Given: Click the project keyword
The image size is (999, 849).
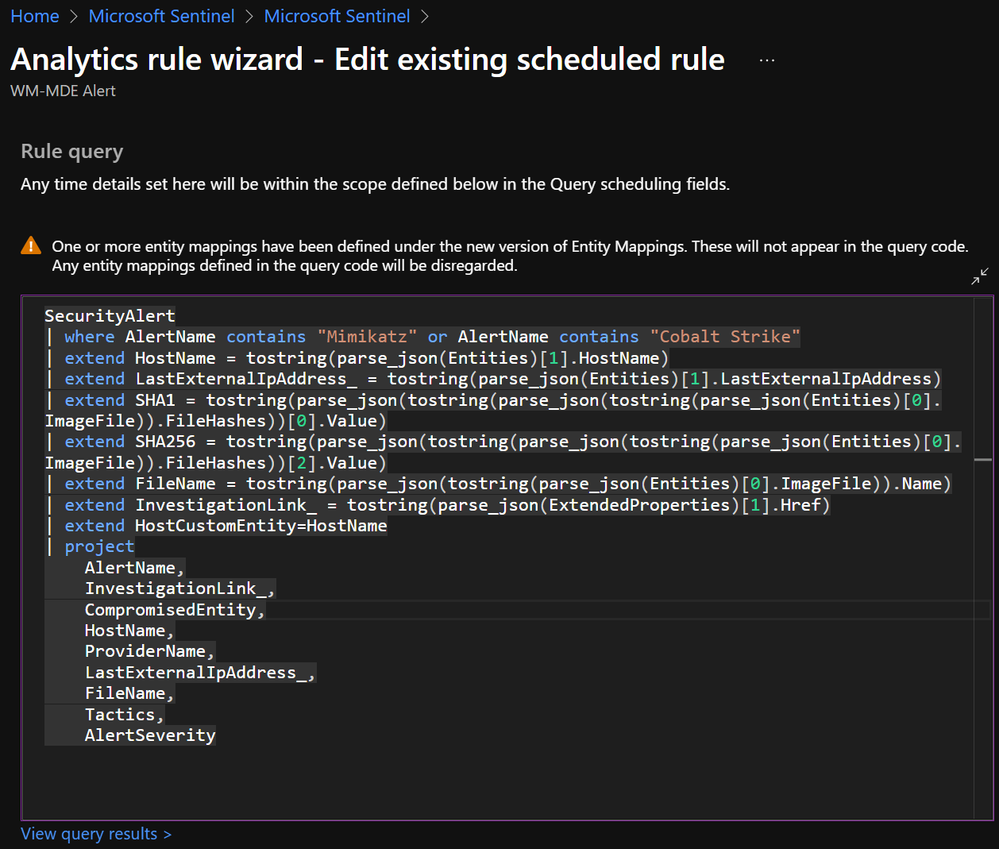Looking at the screenshot, I should pos(99,547).
